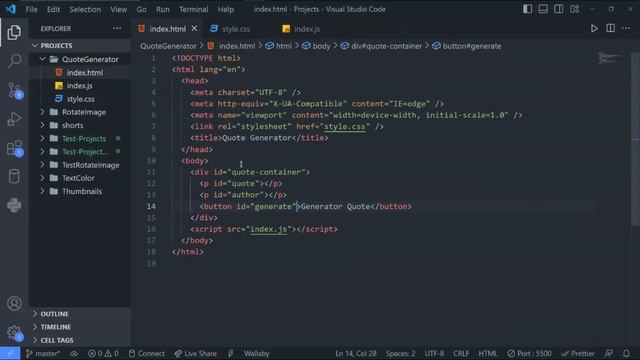640x360 pixels.
Task: Change indentation via Spaces: 2
Action: [400, 353]
